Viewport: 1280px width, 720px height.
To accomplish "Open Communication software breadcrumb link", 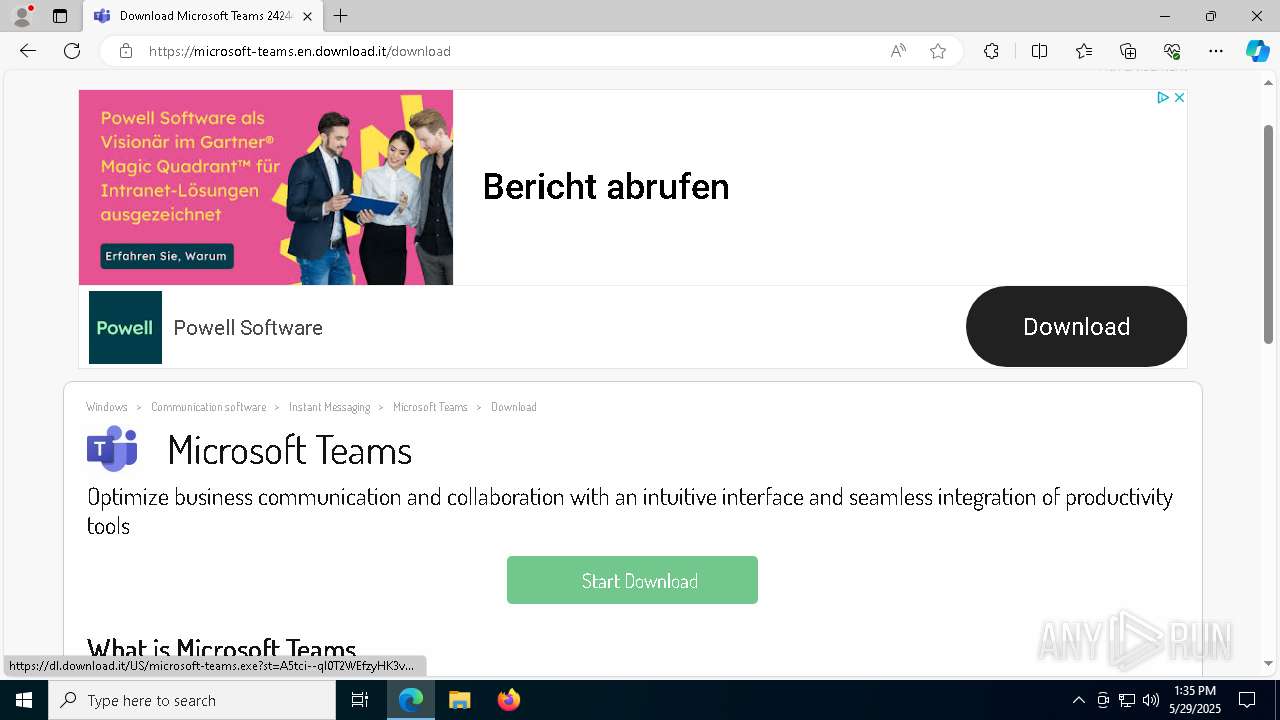I will point(209,407).
